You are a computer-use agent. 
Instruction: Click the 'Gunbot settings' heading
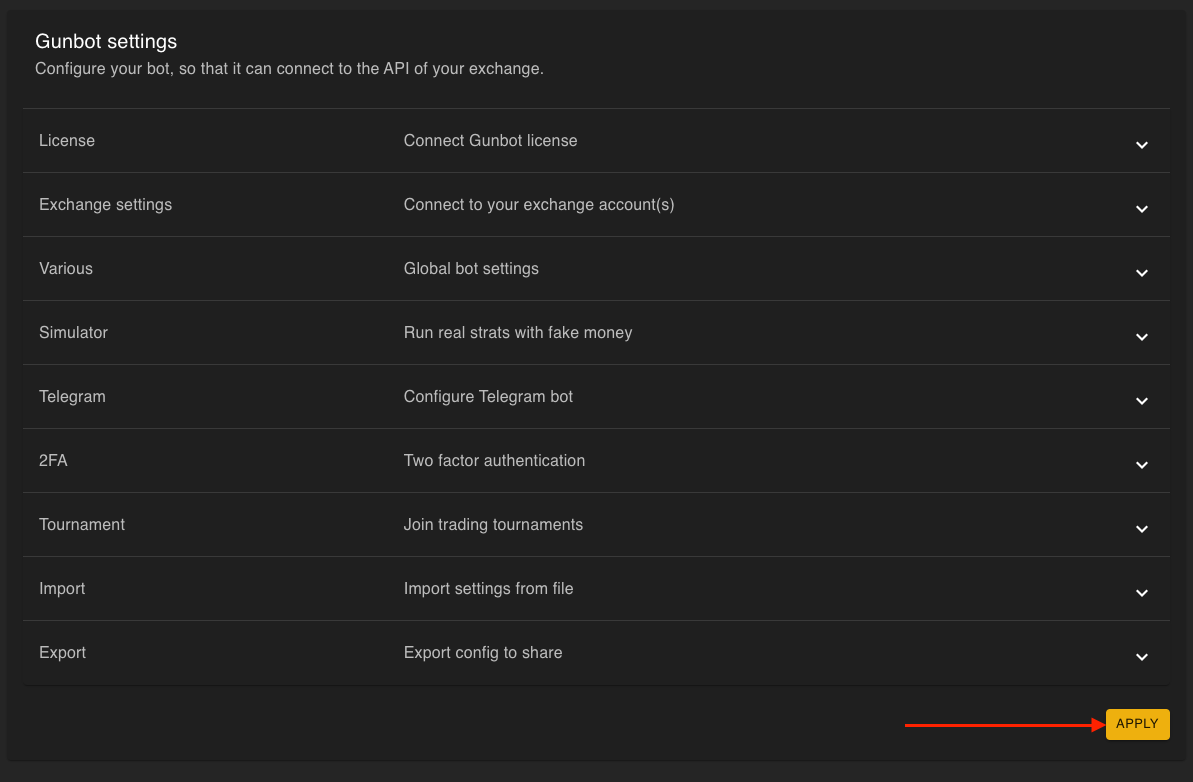[106, 41]
